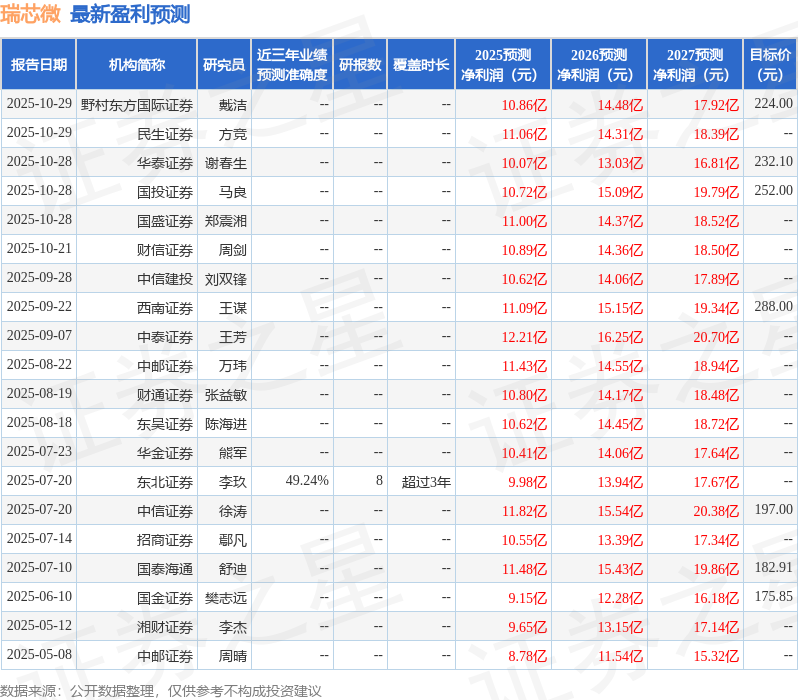
Task: Select the 最新盈利预测 heading text
Action: click(130, 14)
